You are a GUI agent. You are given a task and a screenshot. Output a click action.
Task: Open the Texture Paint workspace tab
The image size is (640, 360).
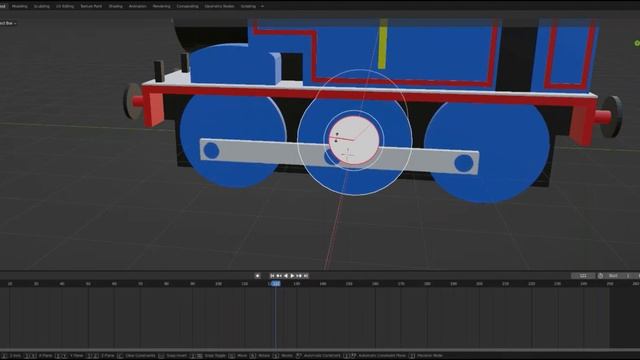pyautogui.click(x=91, y=6)
